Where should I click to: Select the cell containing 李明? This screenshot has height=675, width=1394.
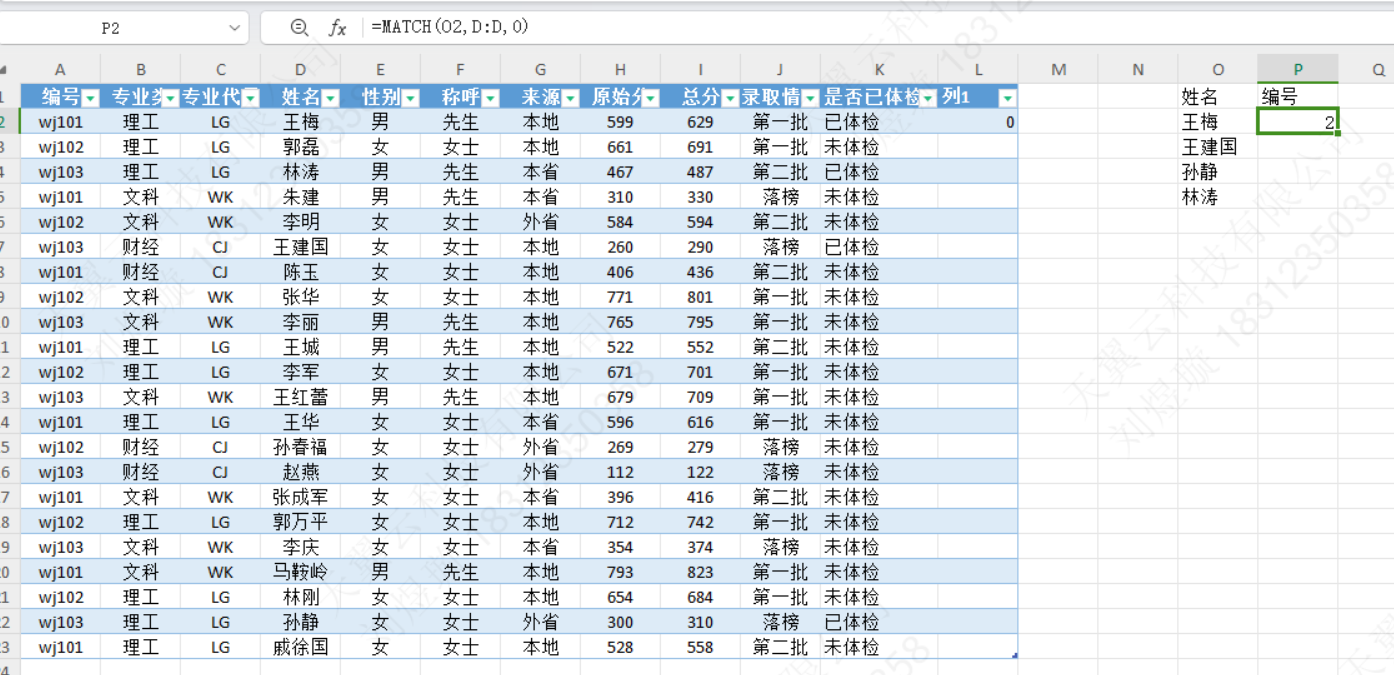pos(300,222)
